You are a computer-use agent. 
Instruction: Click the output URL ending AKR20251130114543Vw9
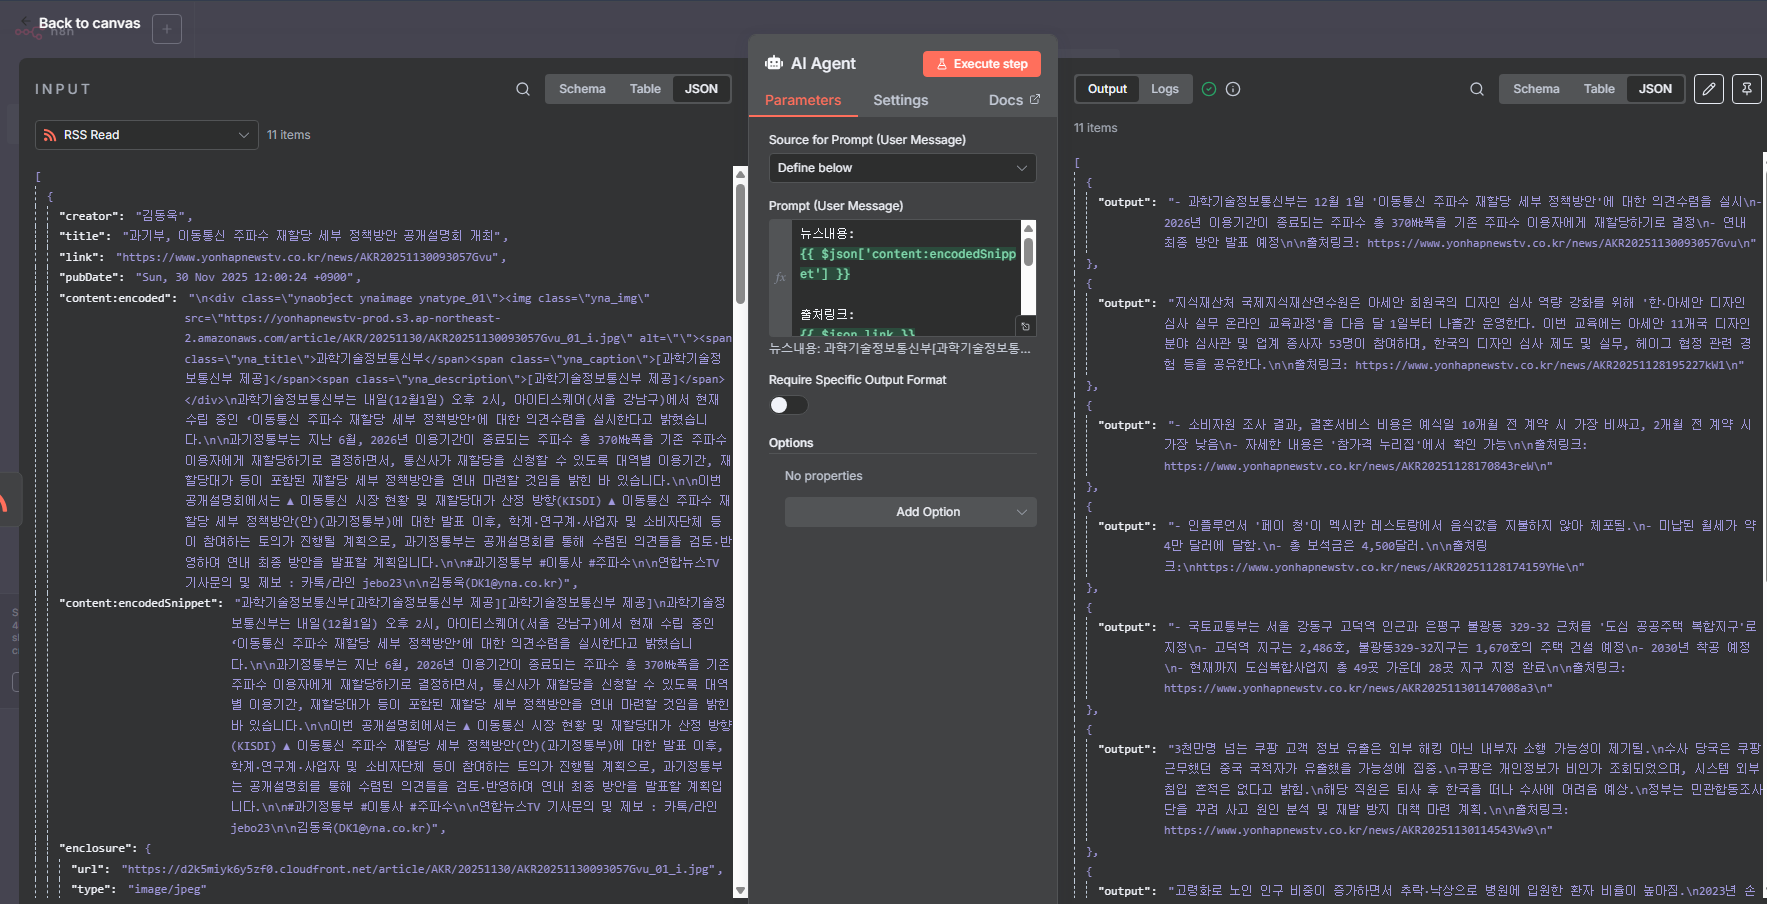point(1358,830)
